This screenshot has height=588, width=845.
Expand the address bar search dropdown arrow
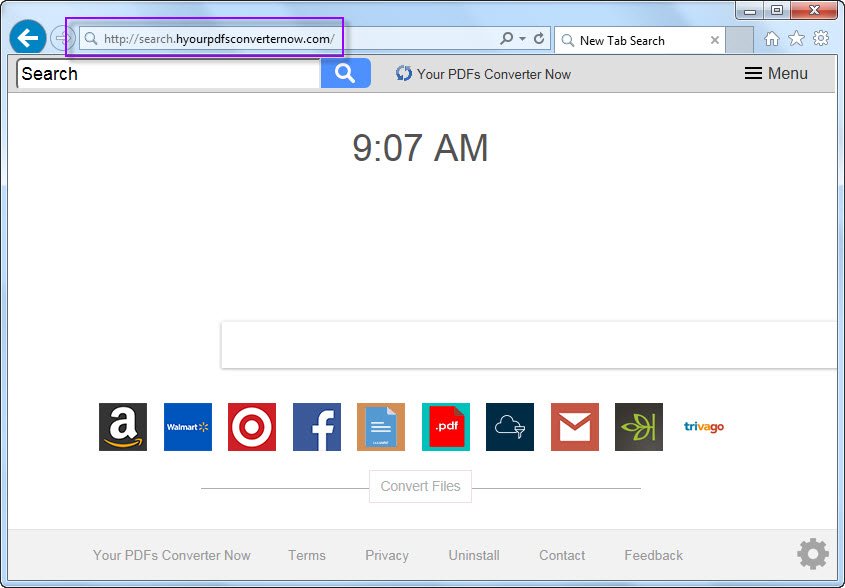tap(522, 39)
